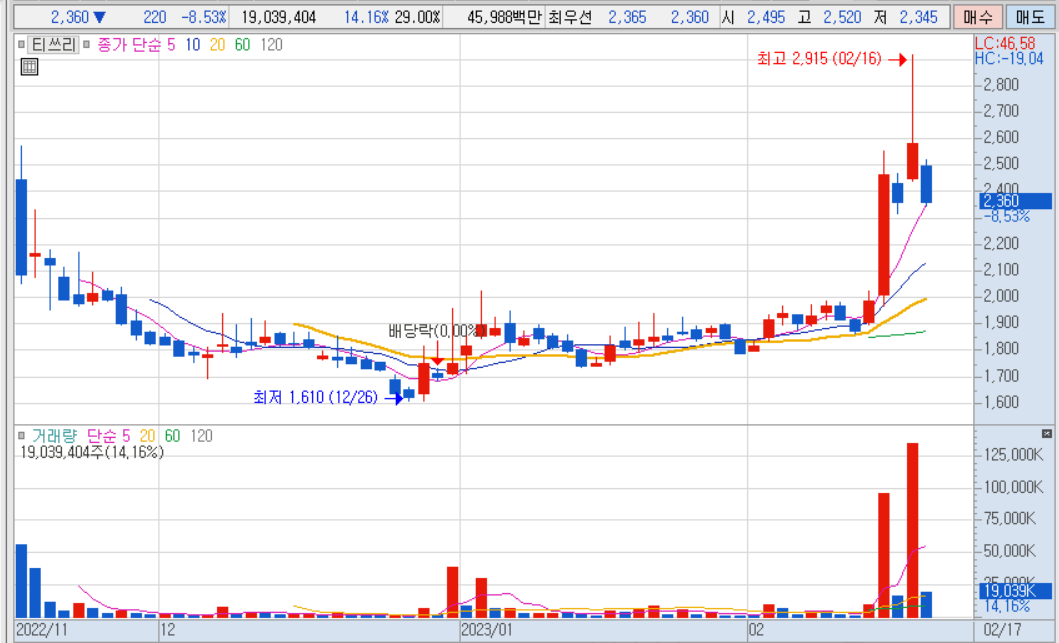Click the 1,600 price axis label

click(x=1000, y=402)
